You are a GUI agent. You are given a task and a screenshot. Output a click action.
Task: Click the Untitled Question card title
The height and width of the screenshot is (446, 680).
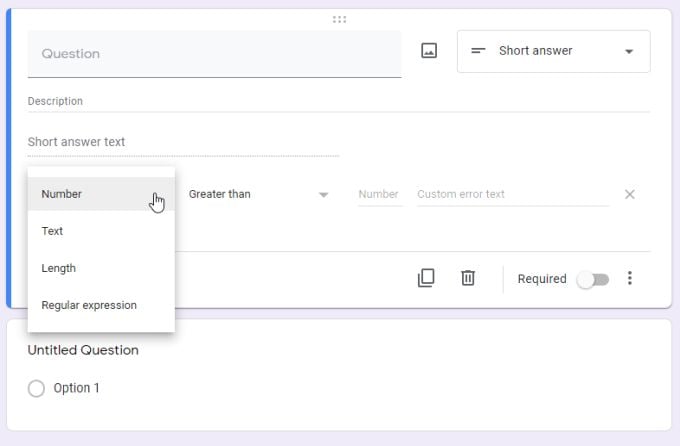pos(83,350)
